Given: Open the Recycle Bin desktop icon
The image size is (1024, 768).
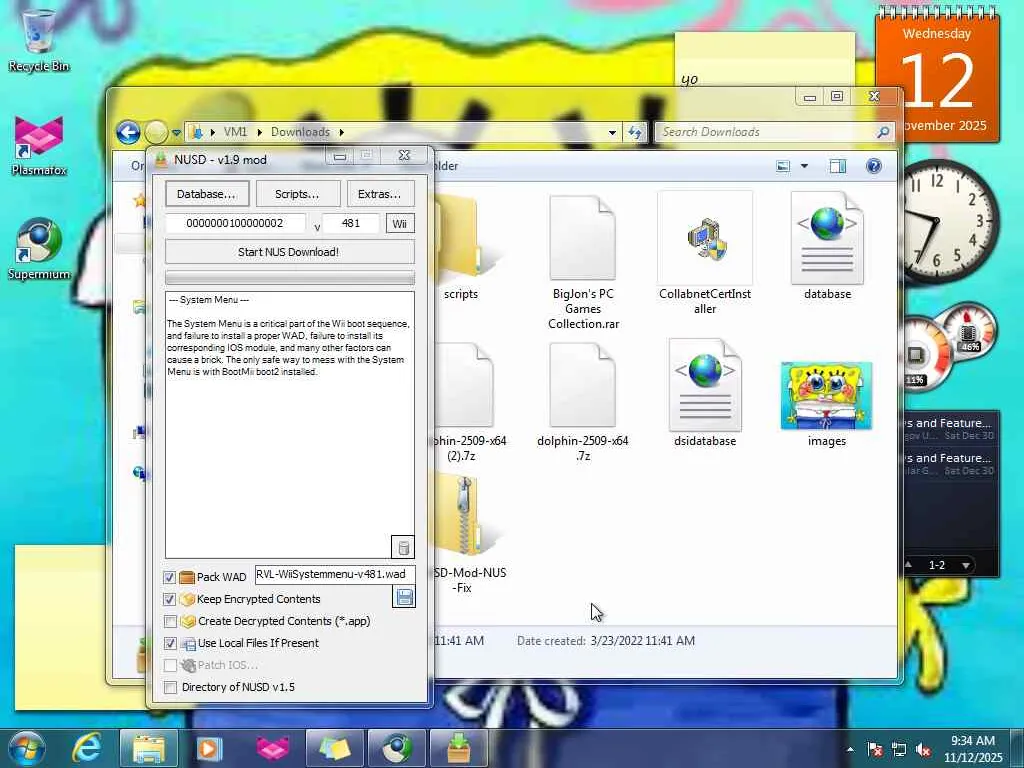Looking at the screenshot, I should coord(39,40).
